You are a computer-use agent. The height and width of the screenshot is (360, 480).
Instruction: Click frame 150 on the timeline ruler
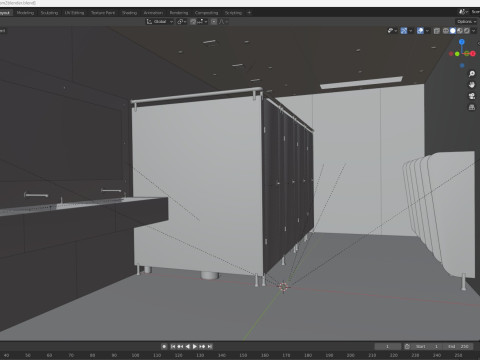pos(243,355)
